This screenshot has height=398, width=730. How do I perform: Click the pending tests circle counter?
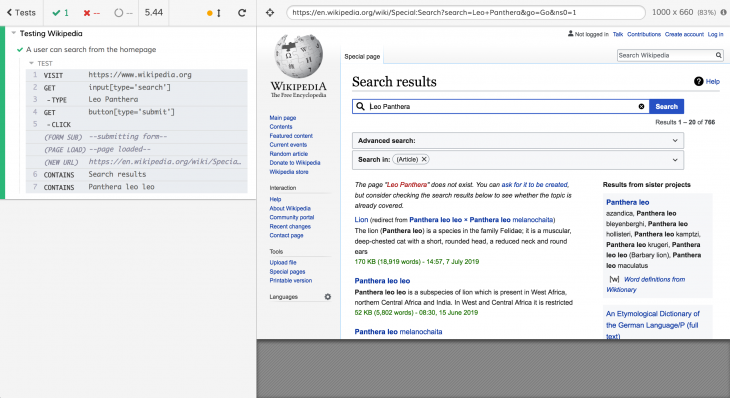click(x=123, y=13)
